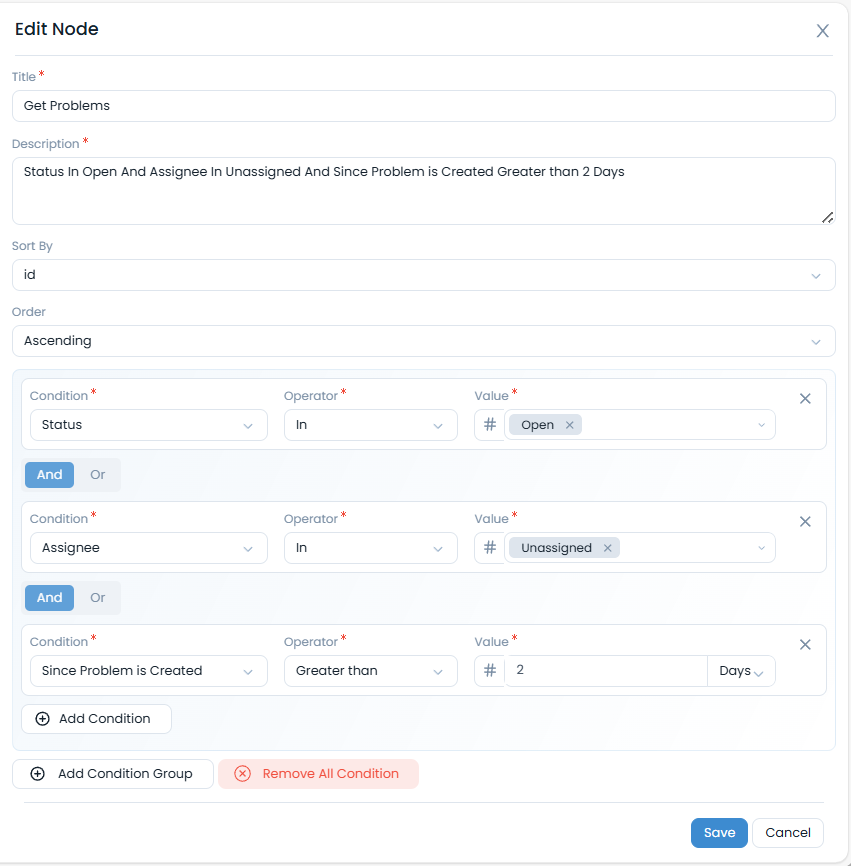Click the hash icon beside Open value
The image size is (851, 866).
(489, 425)
